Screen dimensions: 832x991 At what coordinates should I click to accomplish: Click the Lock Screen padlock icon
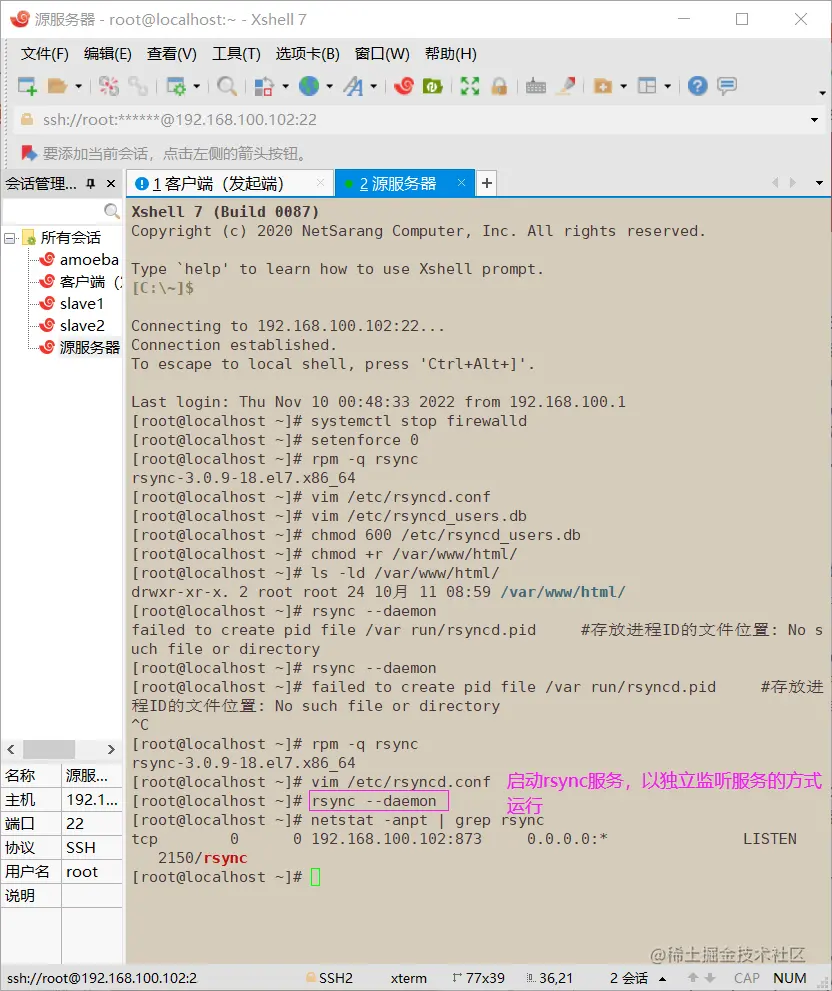click(x=499, y=86)
